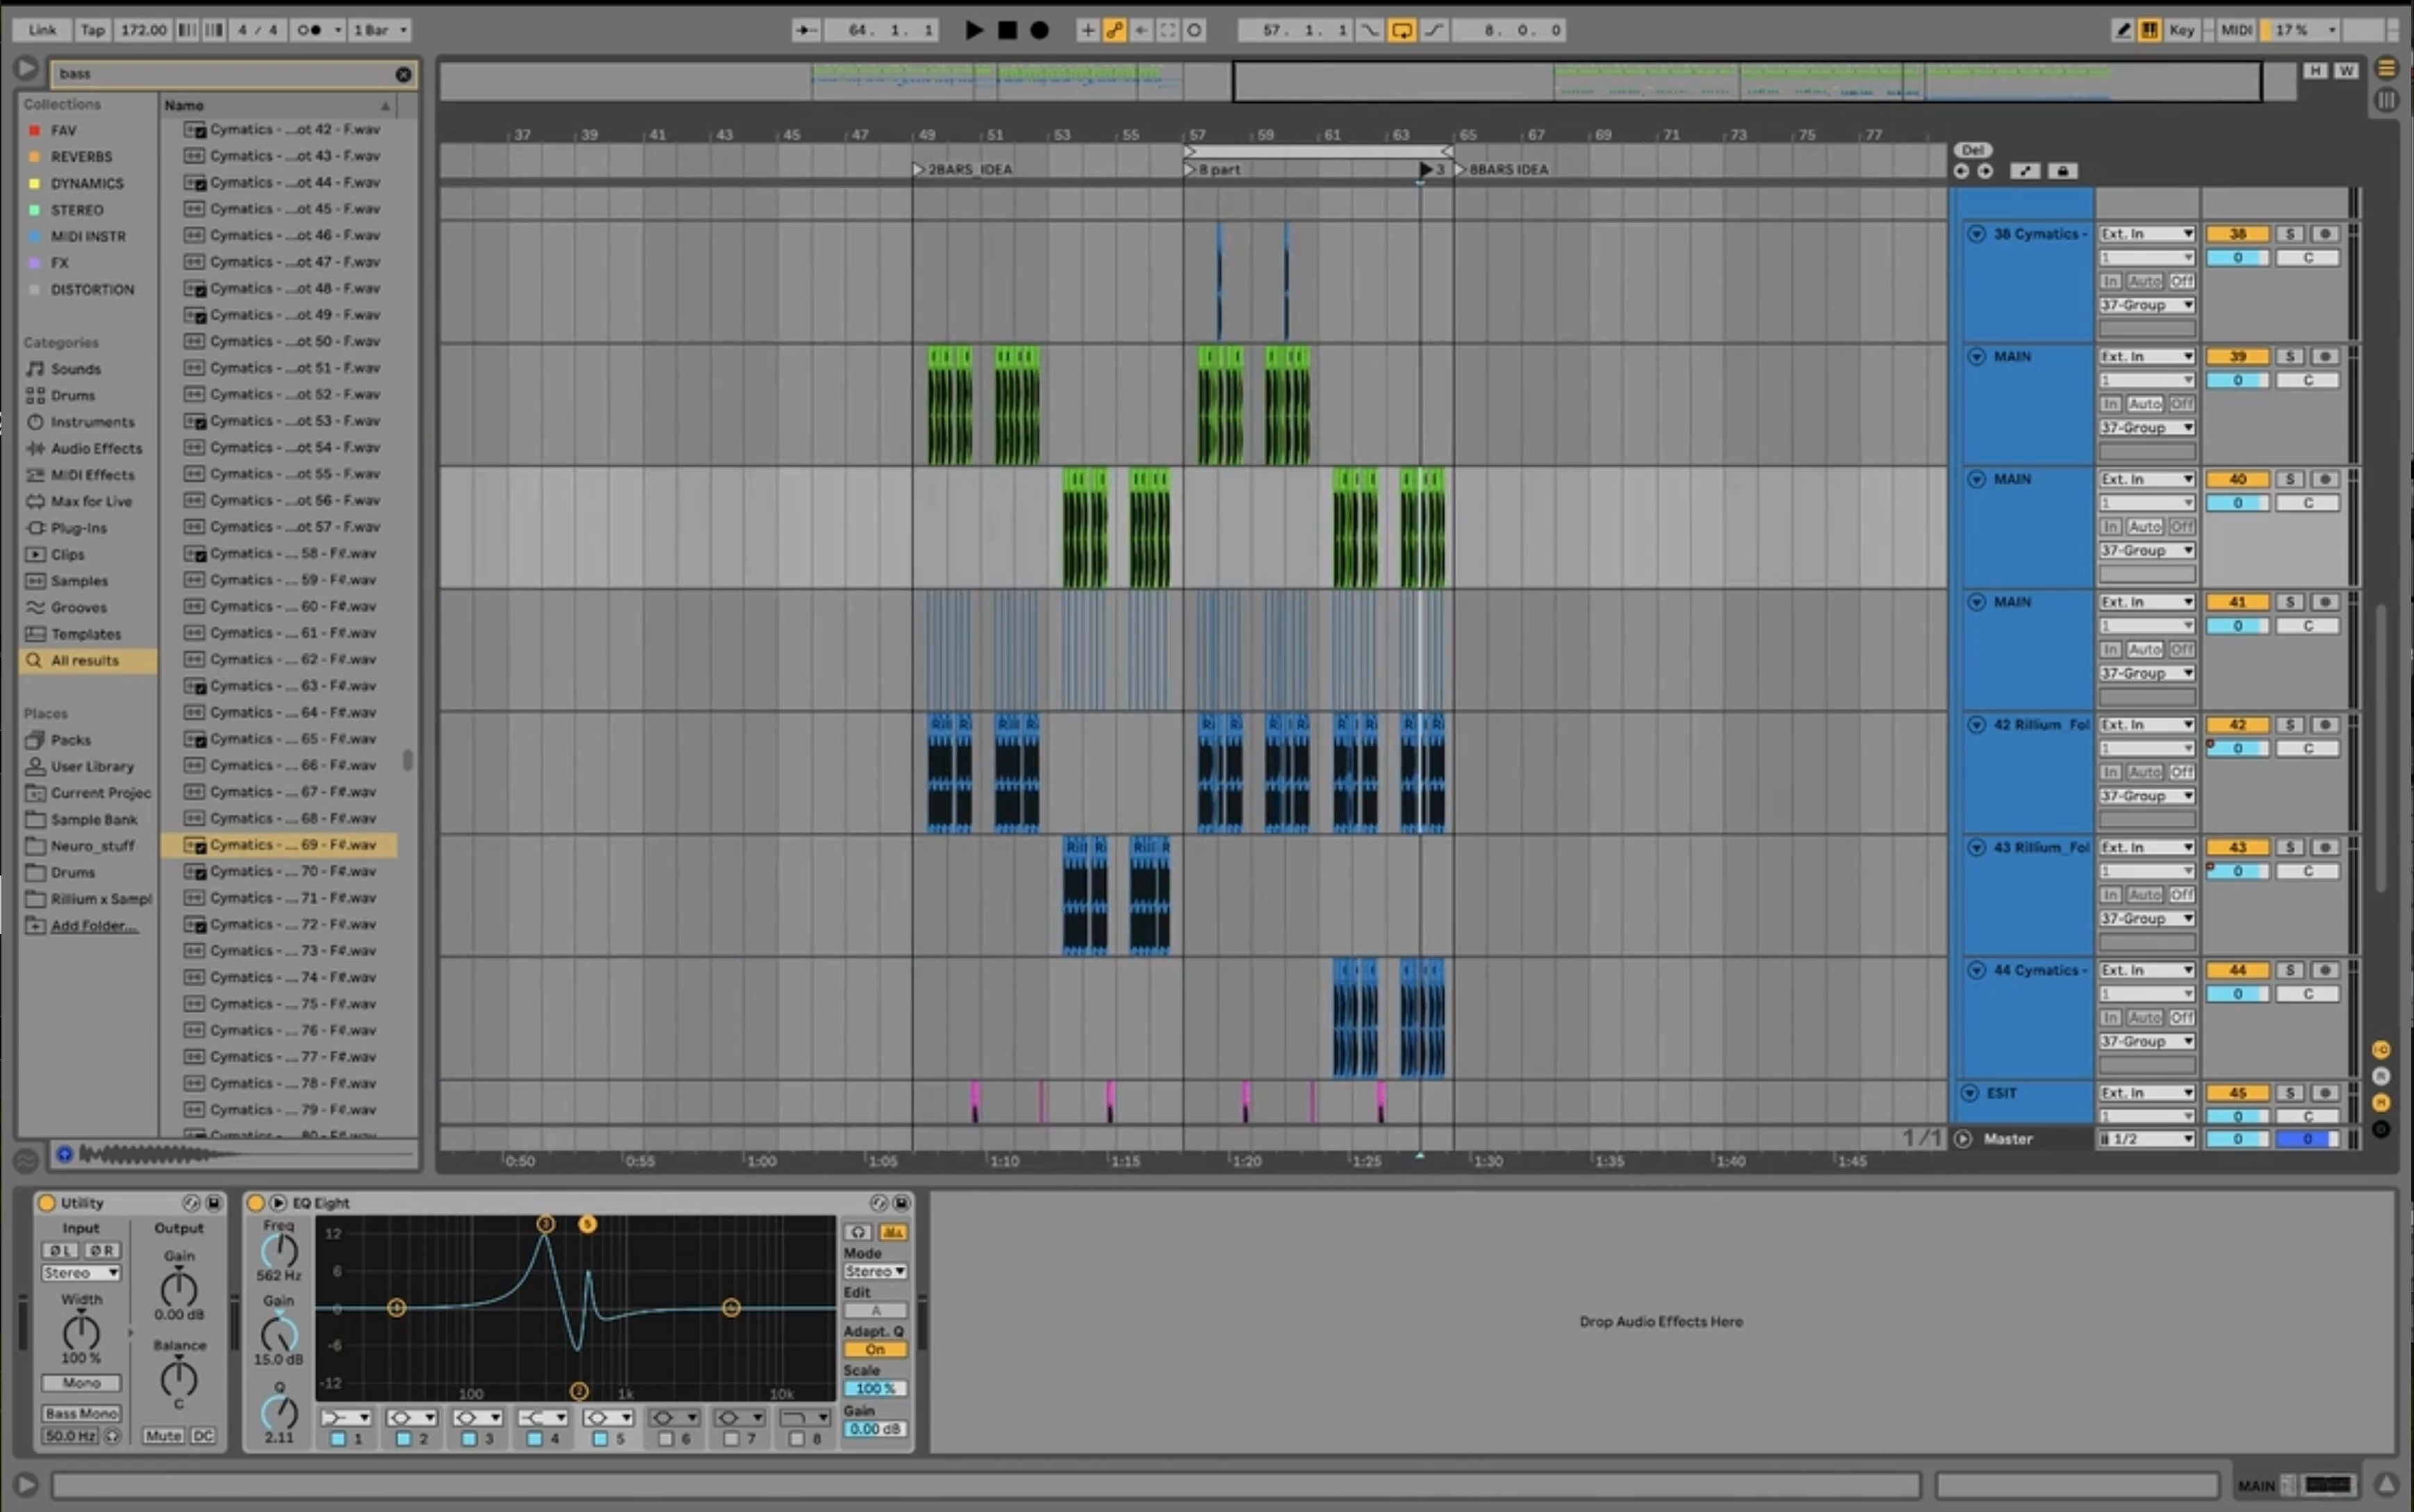Screen dimensions: 2414x1512
Task: Open the Utility Stereo channel mode dropdown
Action: (x=81, y=1274)
